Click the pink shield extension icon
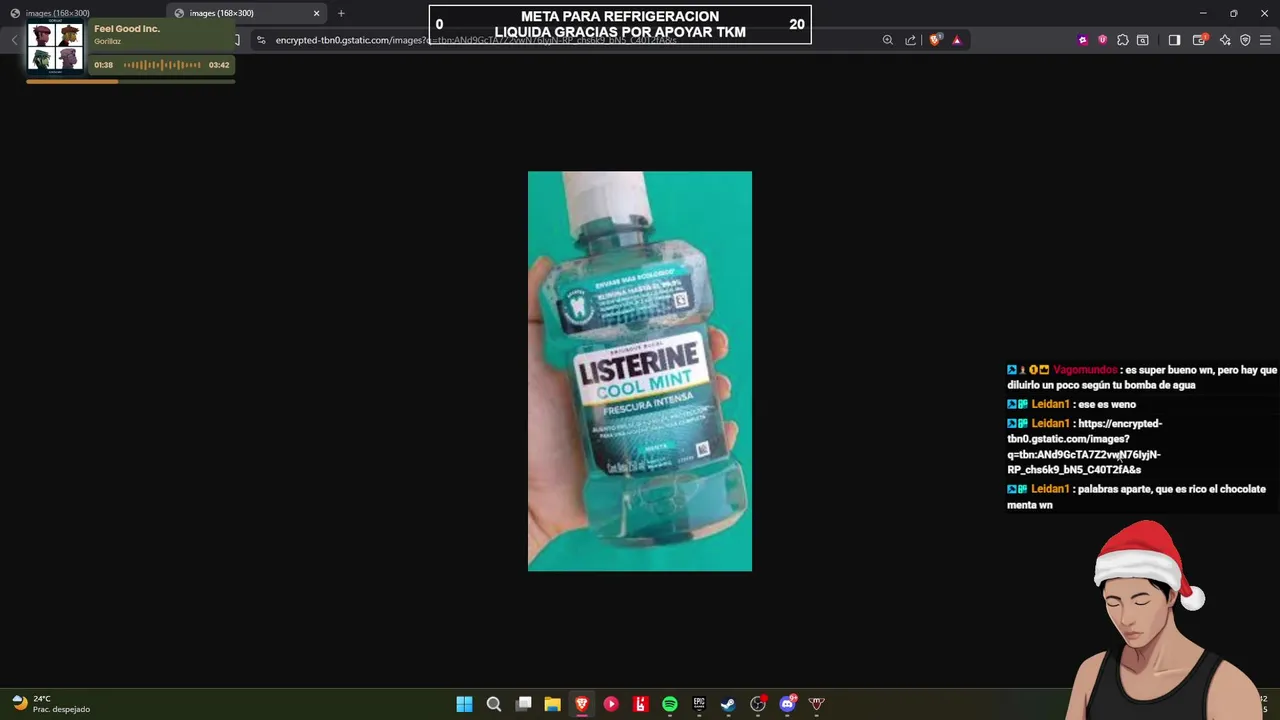The height and width of the screenshot is (720, 1280). pyautogui.click(x=1102, y=40)
